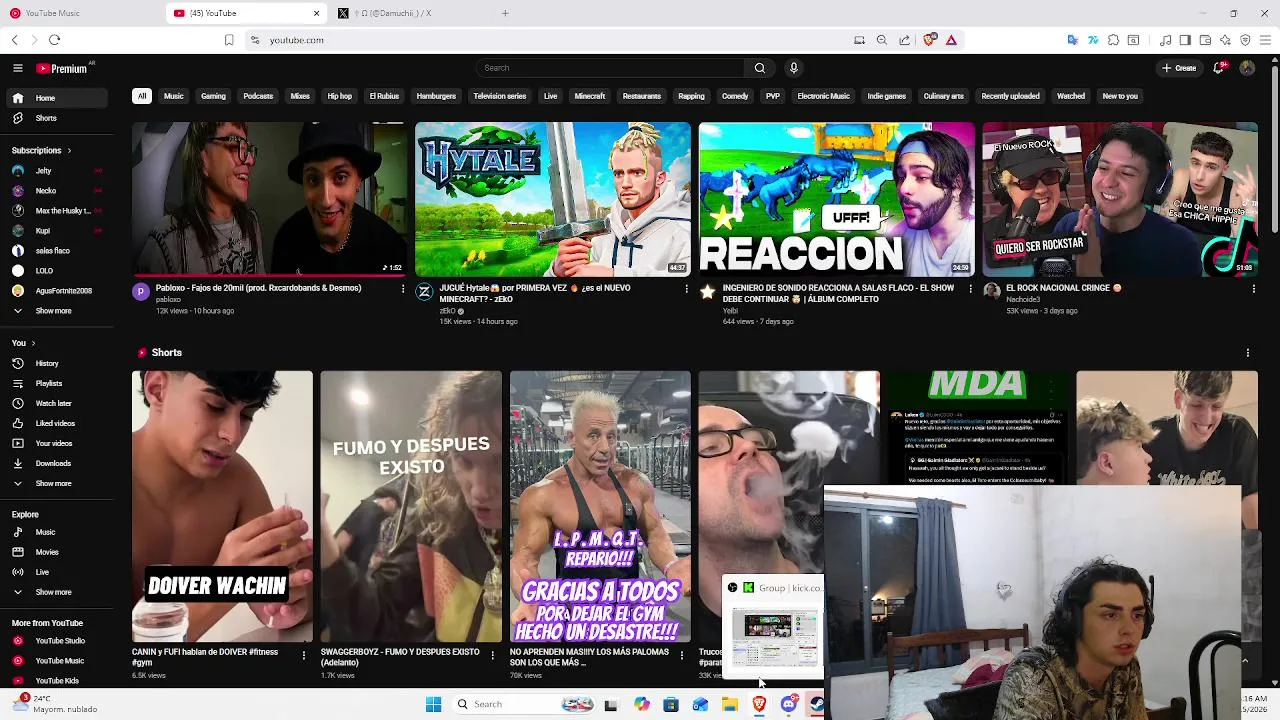
Task: Switch to YouTube Music browser tab
Action: (x=80, y=13)
